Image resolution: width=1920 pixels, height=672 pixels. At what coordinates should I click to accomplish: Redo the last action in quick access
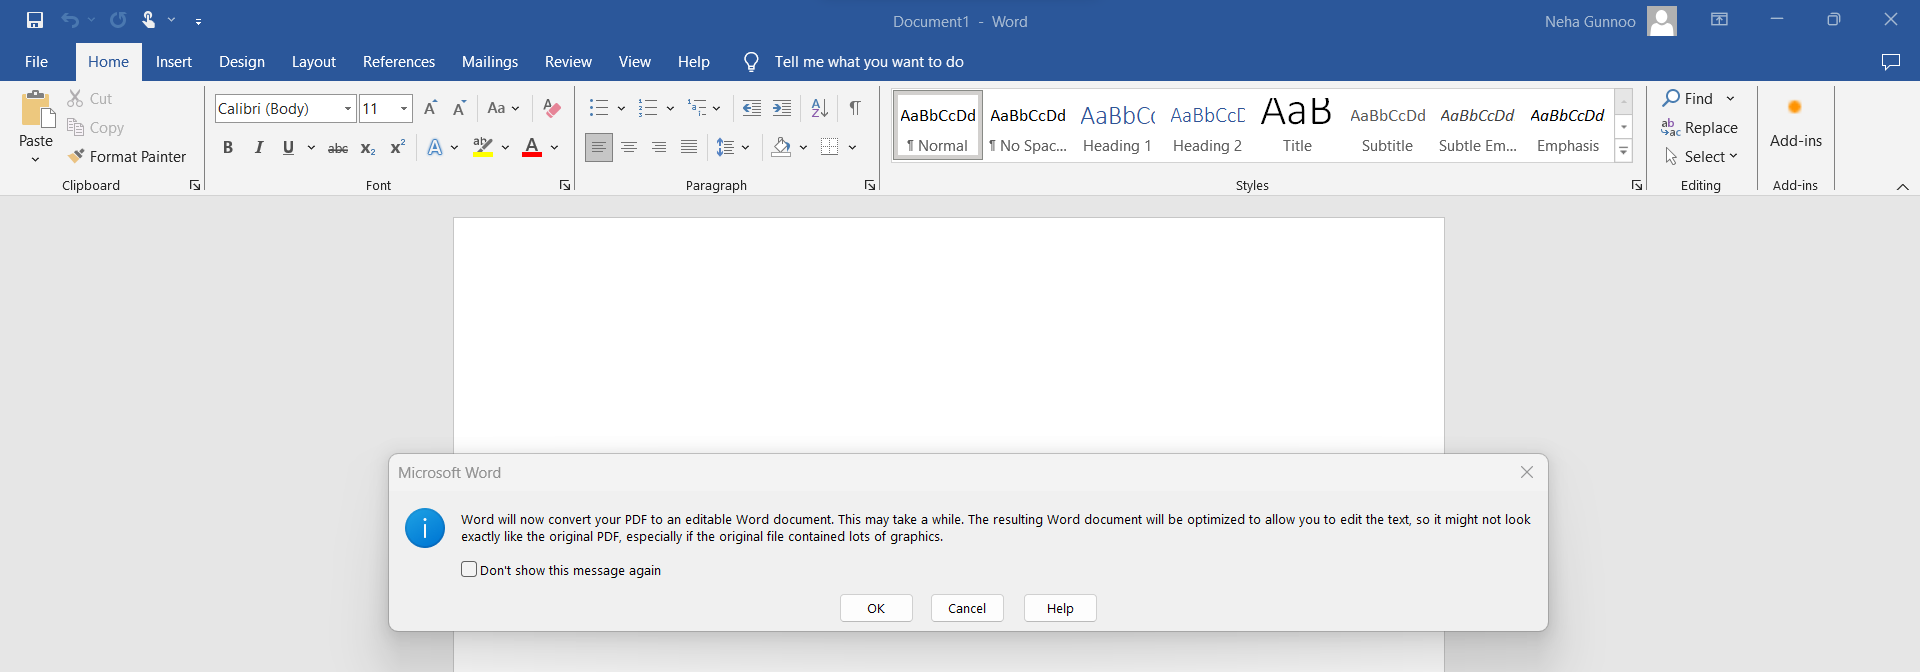118,20
